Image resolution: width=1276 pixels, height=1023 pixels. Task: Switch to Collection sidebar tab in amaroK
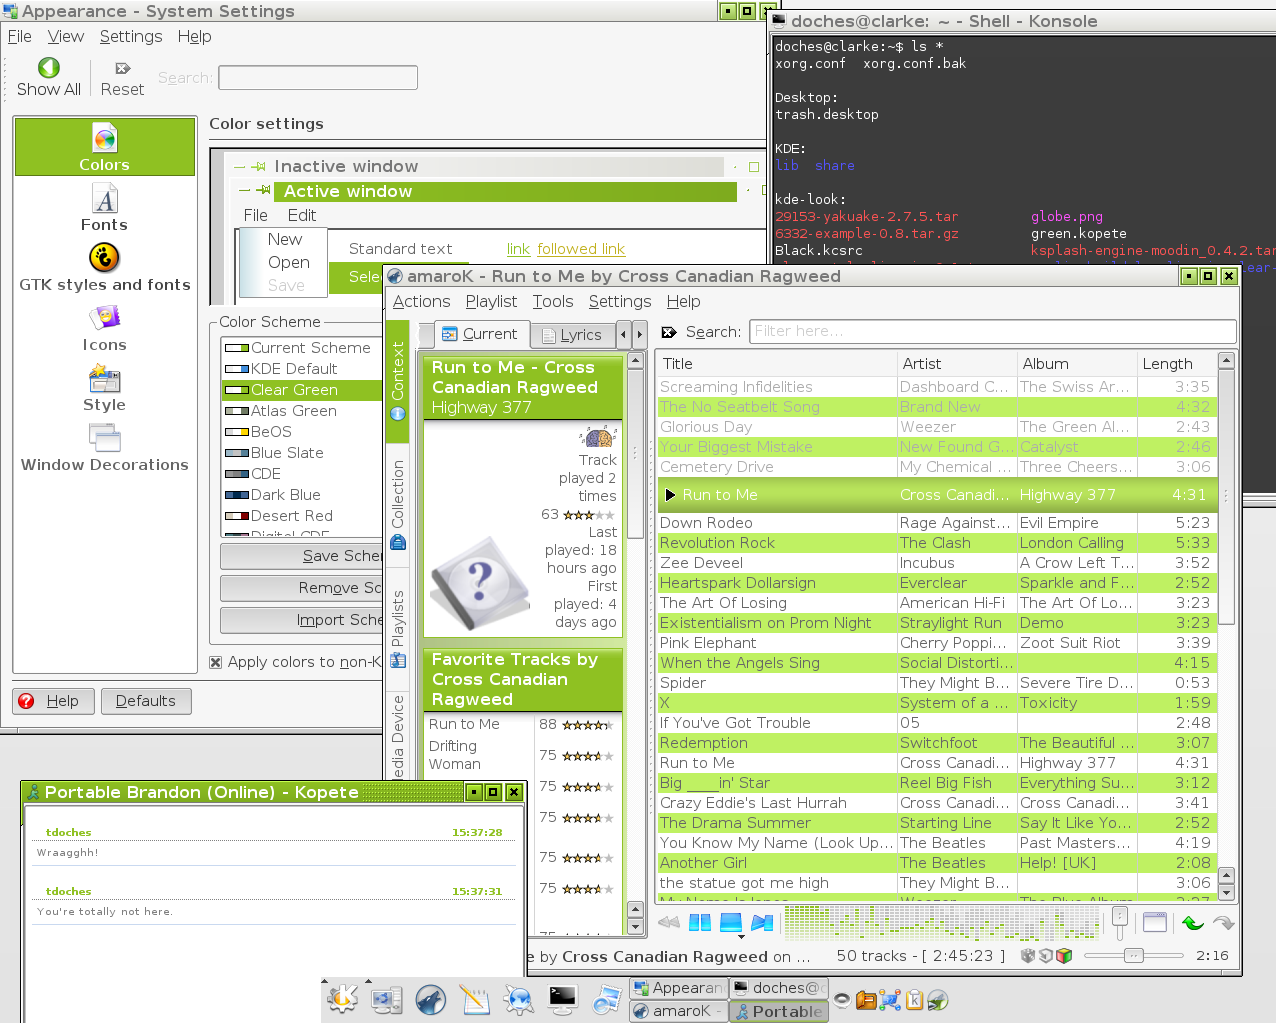click(x=397, y=504)
